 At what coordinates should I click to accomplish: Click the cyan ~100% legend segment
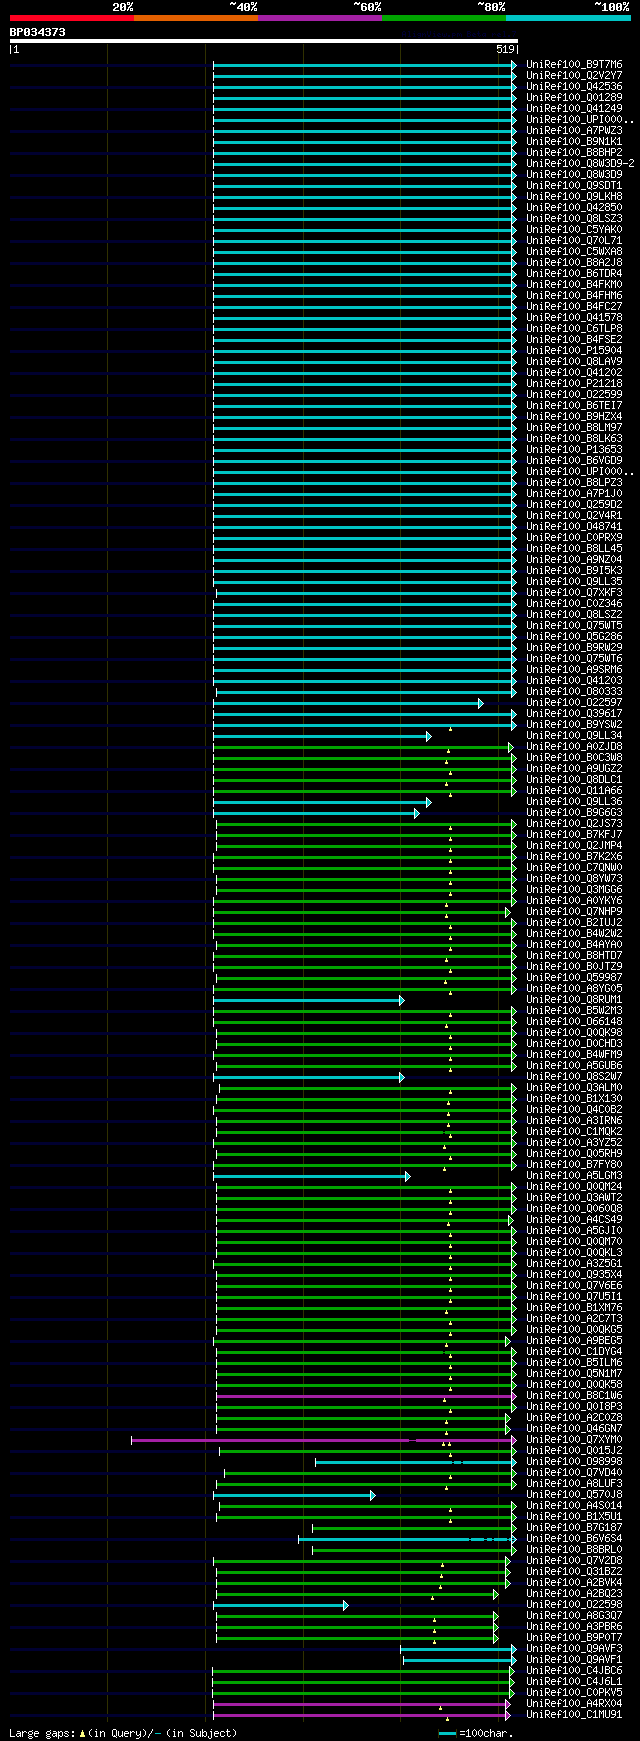point(568,18)
